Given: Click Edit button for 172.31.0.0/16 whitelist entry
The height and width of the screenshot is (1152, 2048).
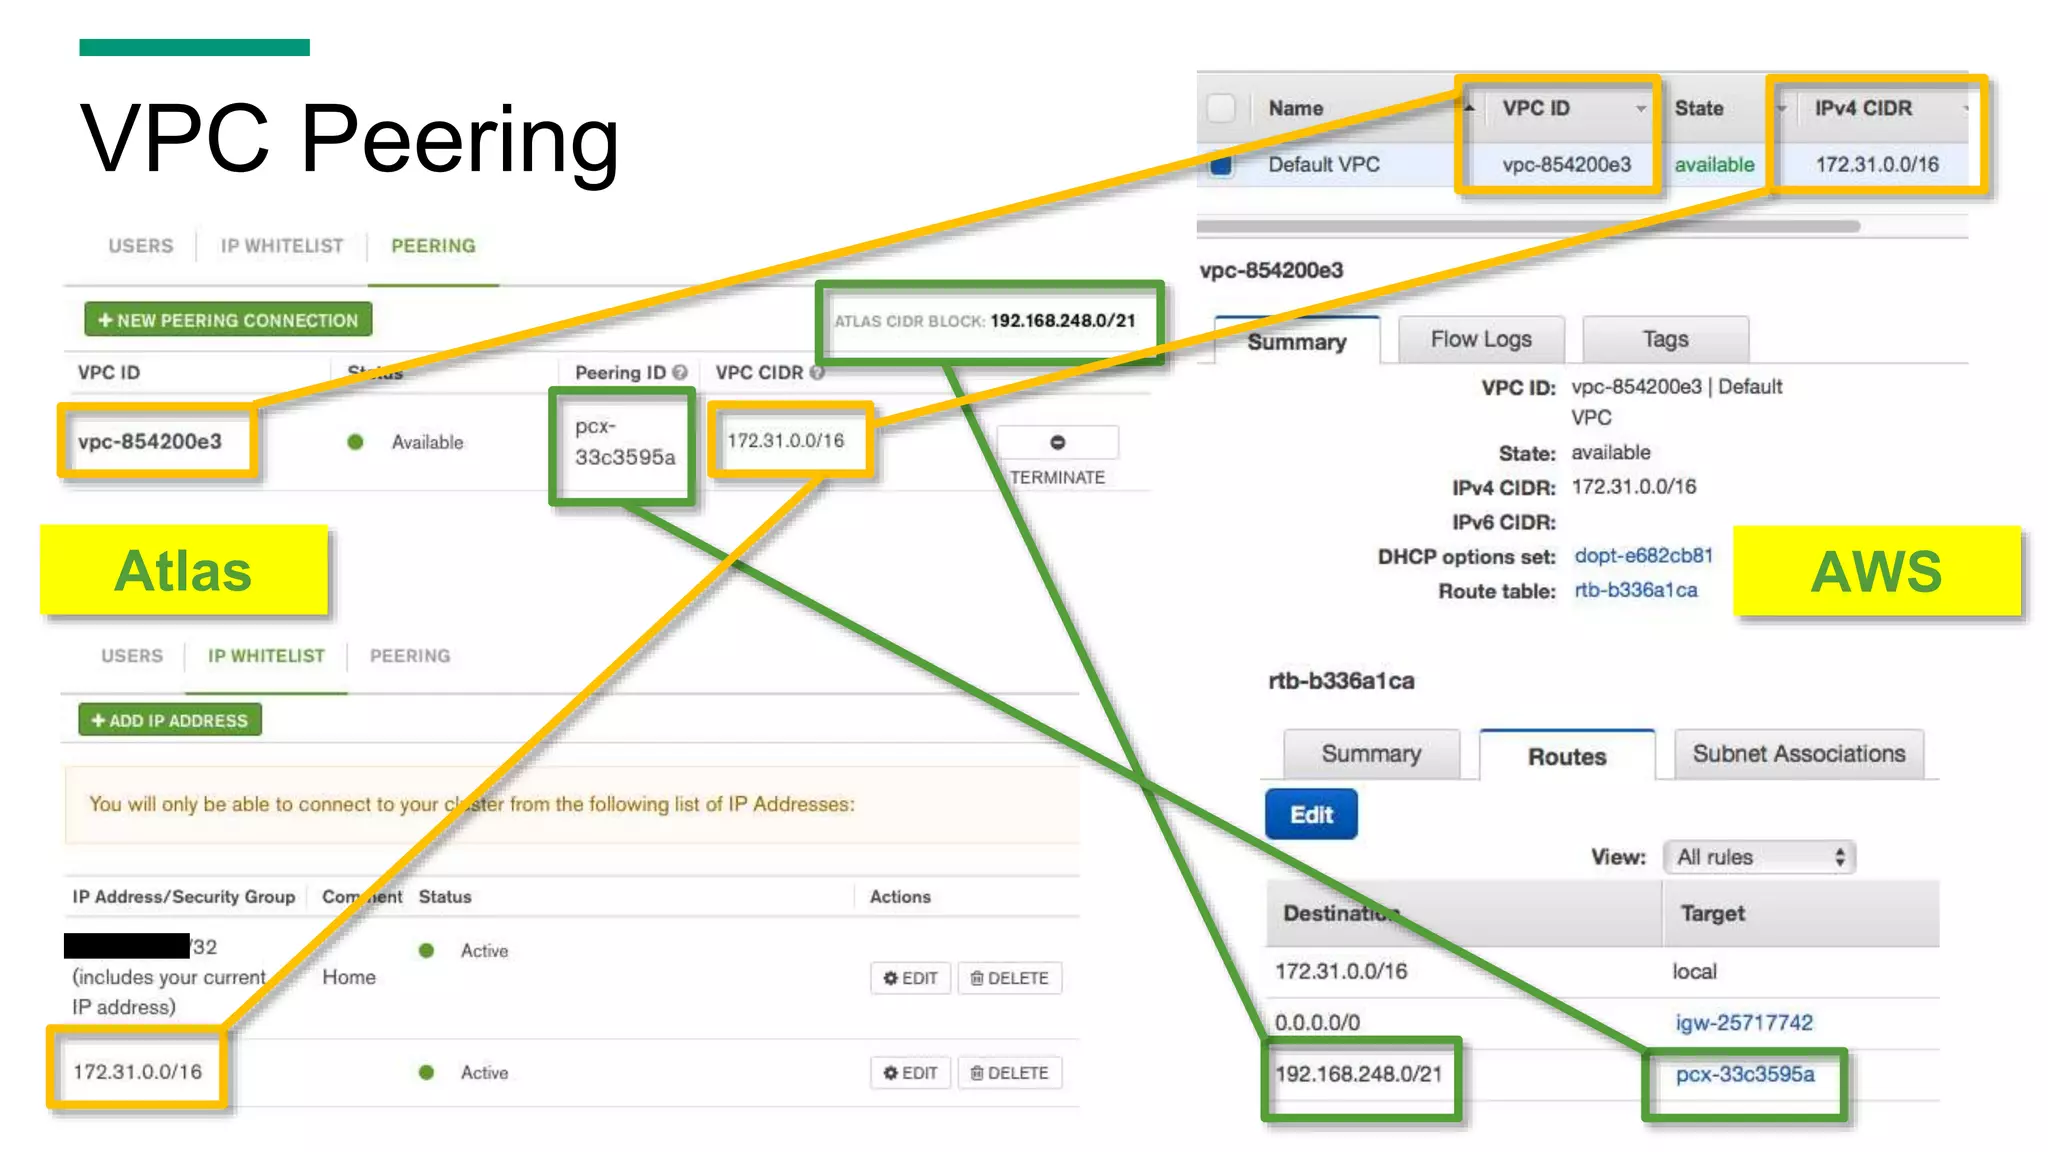Looking at the screenshot, I should click(910, 1073).
